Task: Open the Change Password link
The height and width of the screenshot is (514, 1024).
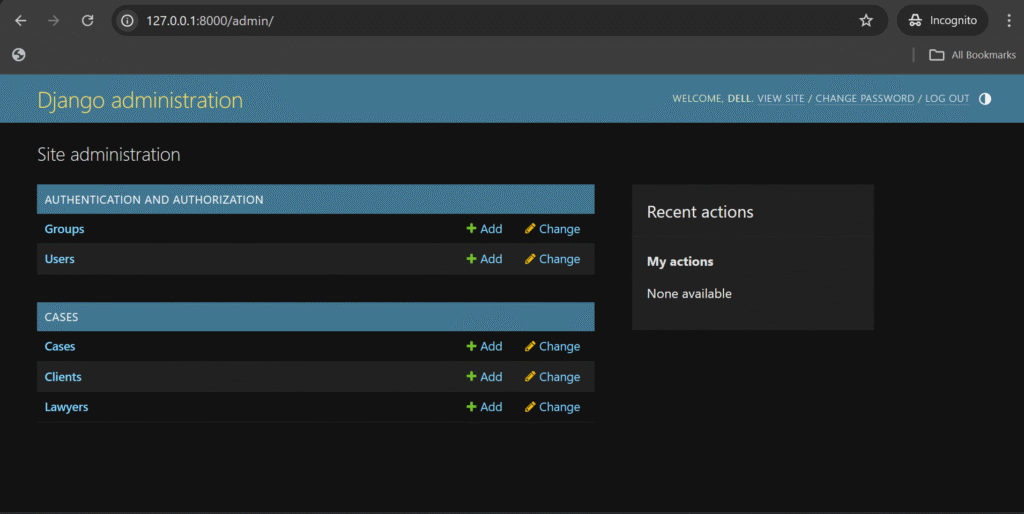Action: pyautogui.click(x=865, y=99)
